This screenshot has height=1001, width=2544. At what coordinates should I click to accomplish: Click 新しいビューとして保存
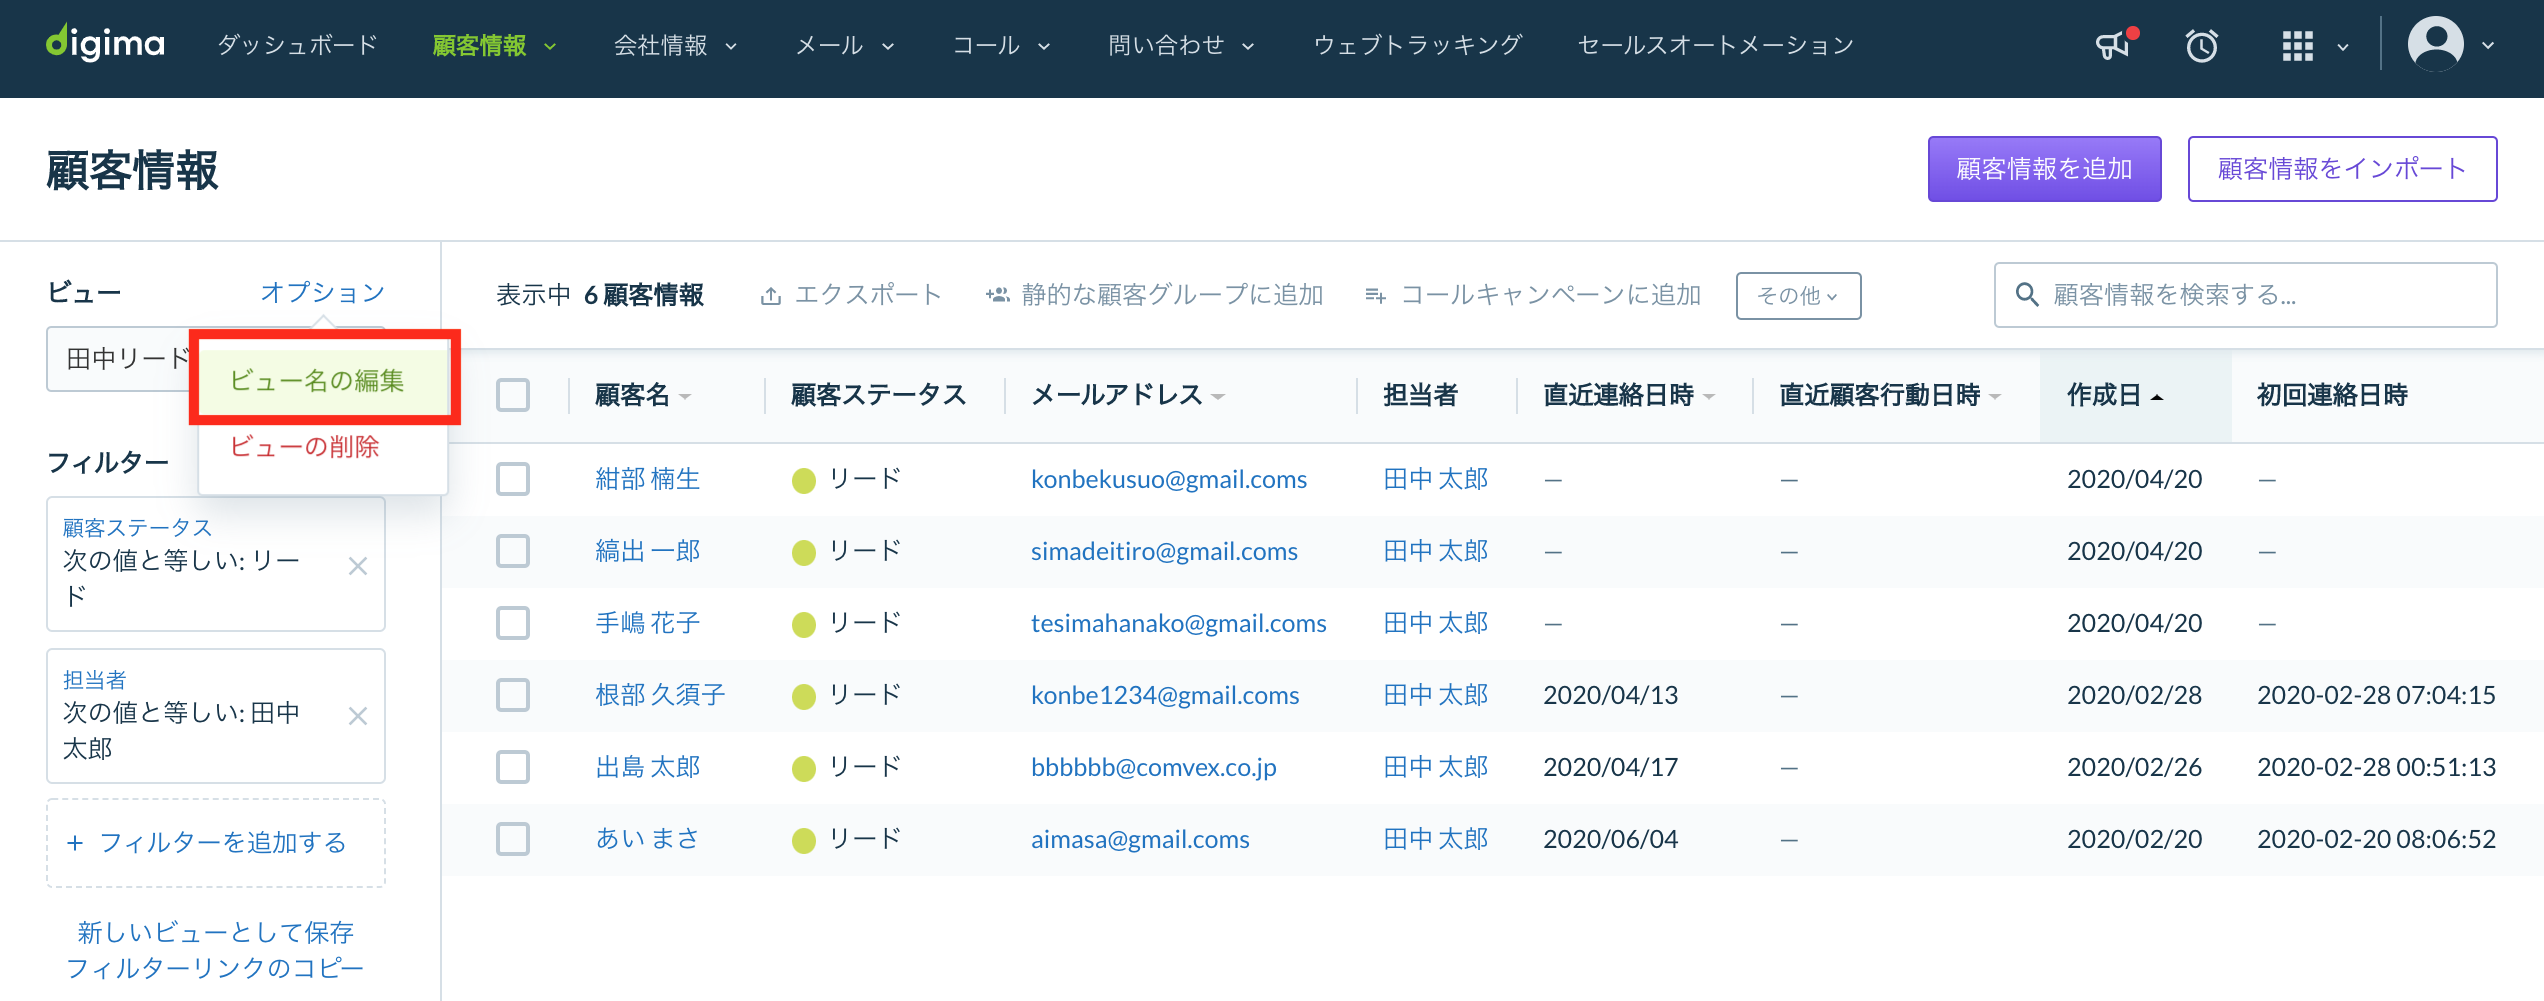(216, 932)
